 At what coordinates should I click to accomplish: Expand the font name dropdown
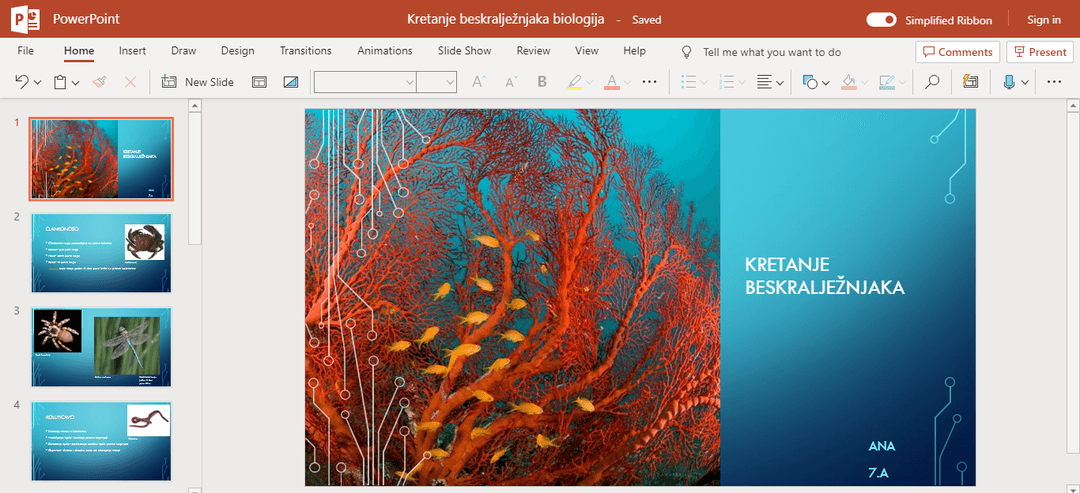click(x=409, y=82)
